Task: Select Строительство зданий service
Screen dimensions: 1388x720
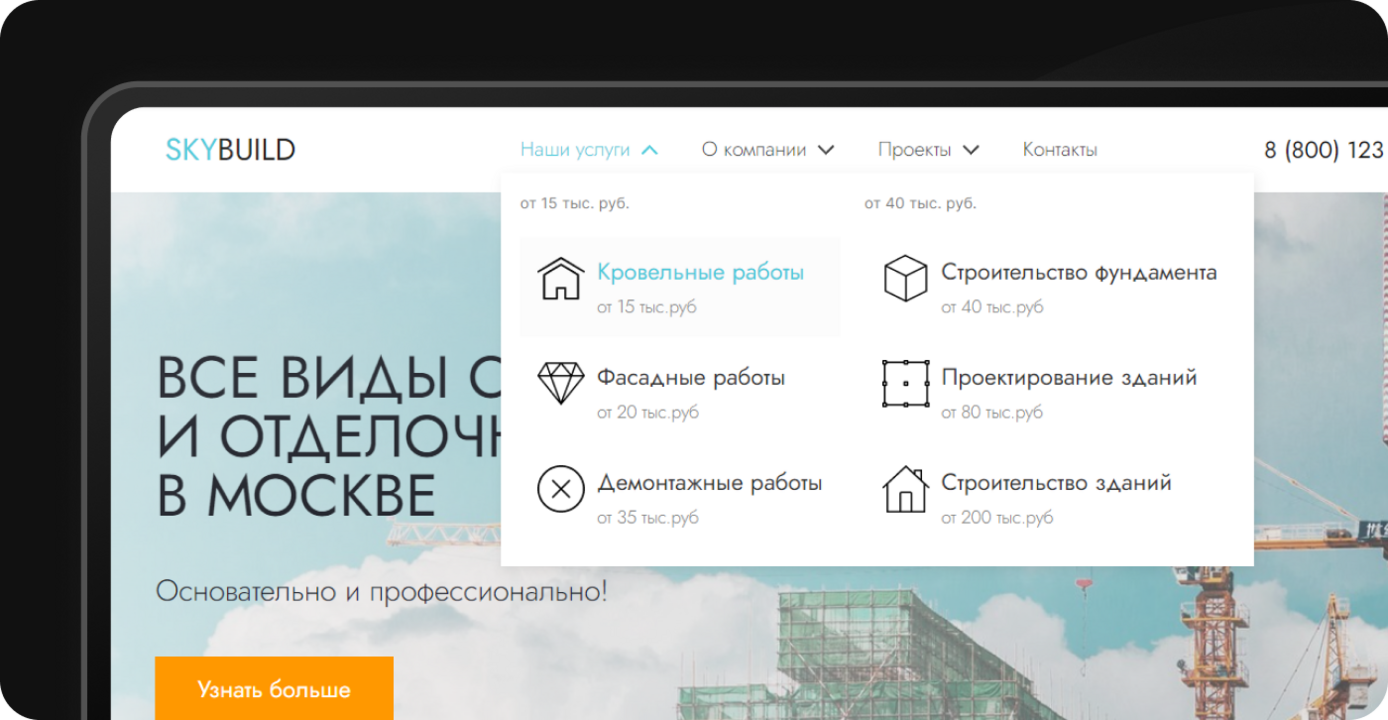Action: click(1056, 483)
